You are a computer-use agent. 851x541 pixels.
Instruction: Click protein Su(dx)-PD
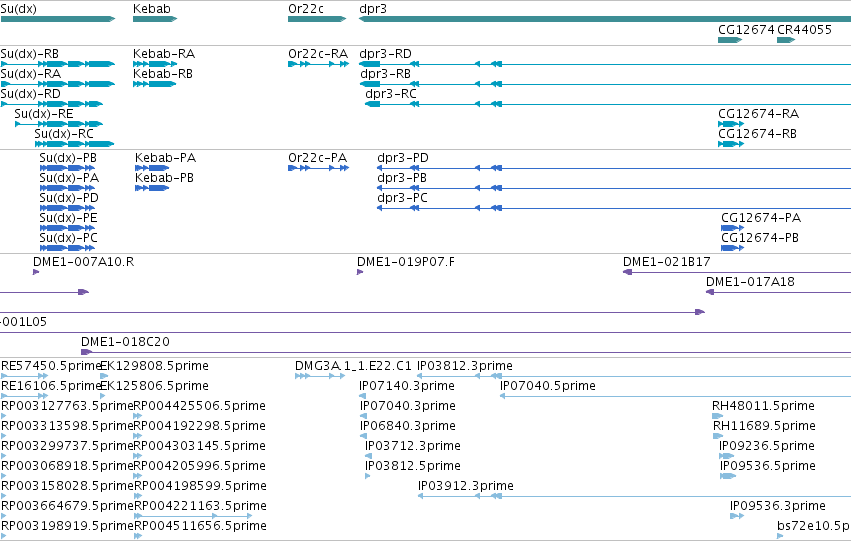(x=67, y=208)
